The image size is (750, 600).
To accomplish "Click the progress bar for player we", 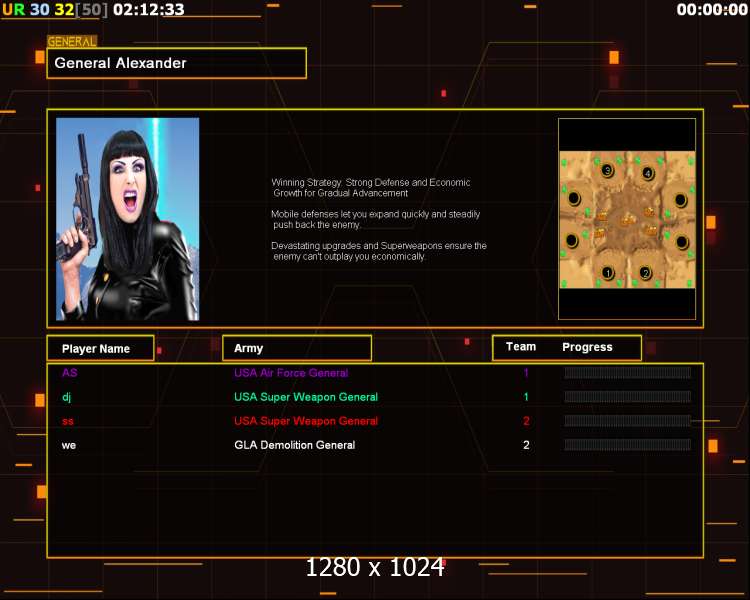I will tap(628, 445).
